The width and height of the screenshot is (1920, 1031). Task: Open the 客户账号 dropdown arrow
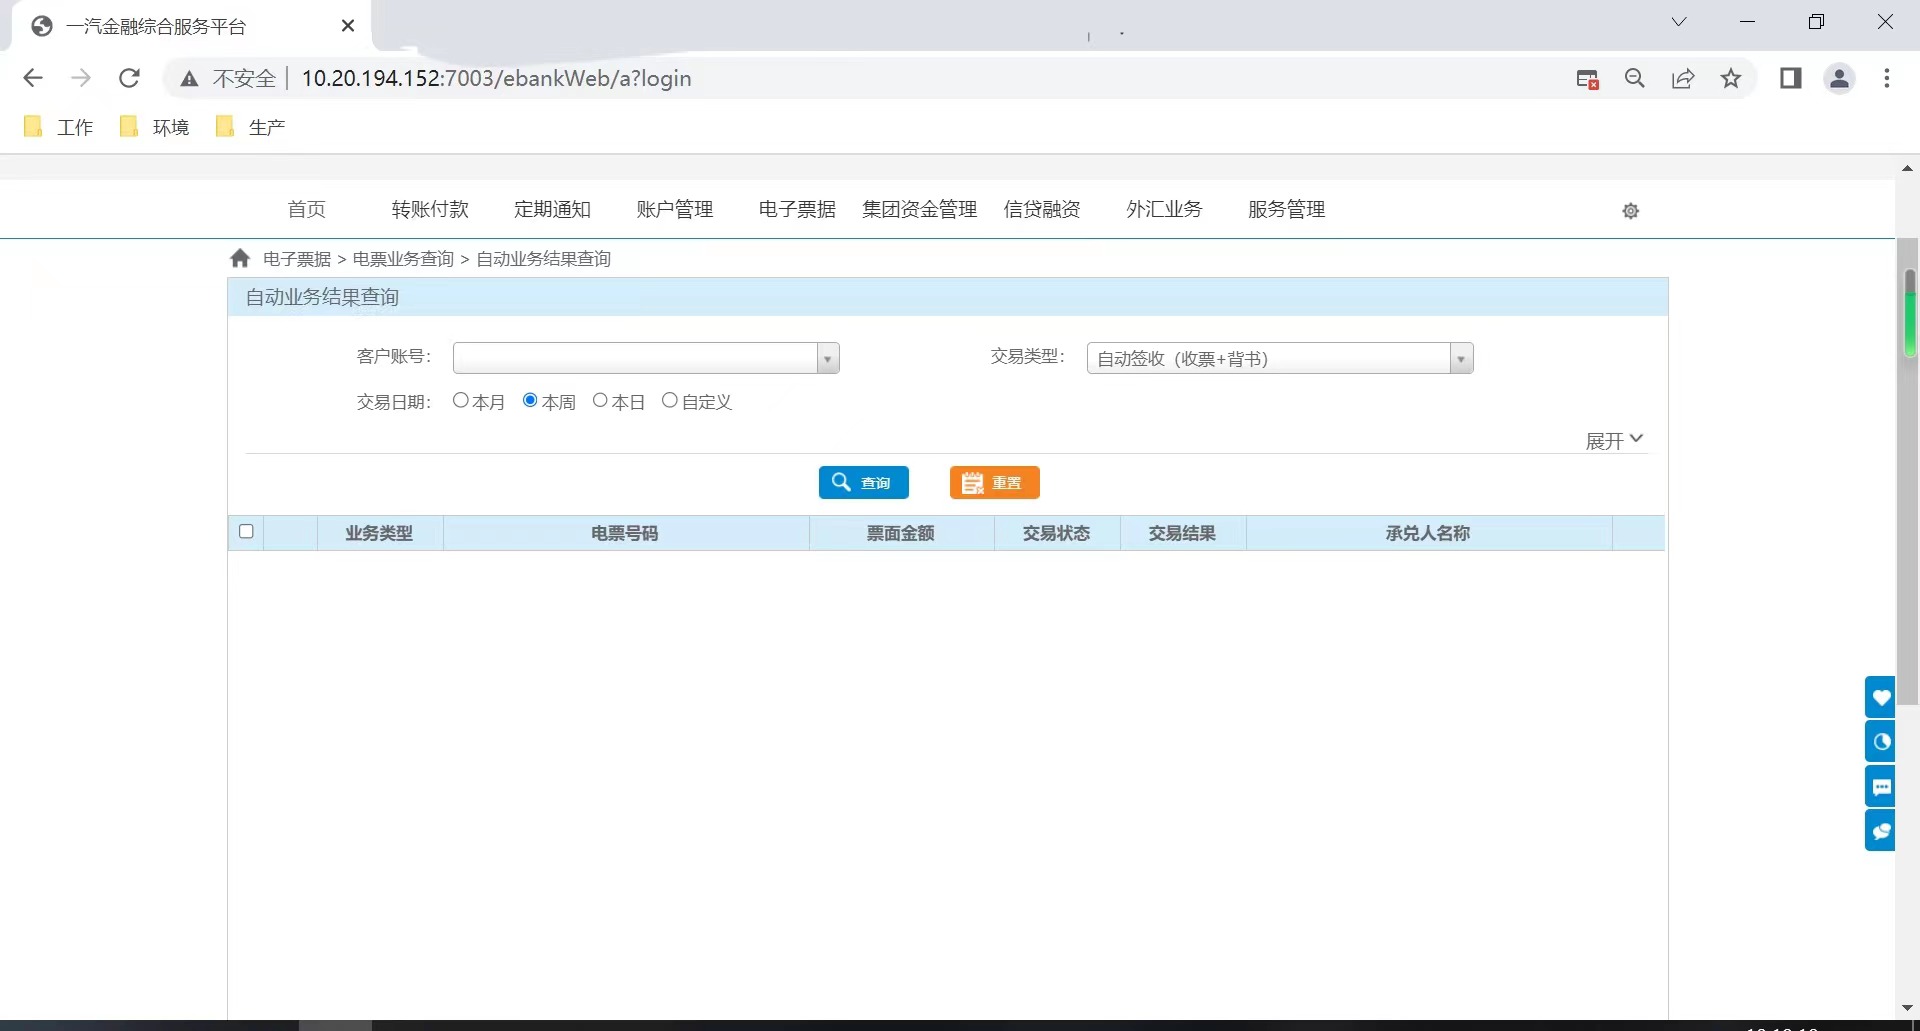(x=828, y=358)
